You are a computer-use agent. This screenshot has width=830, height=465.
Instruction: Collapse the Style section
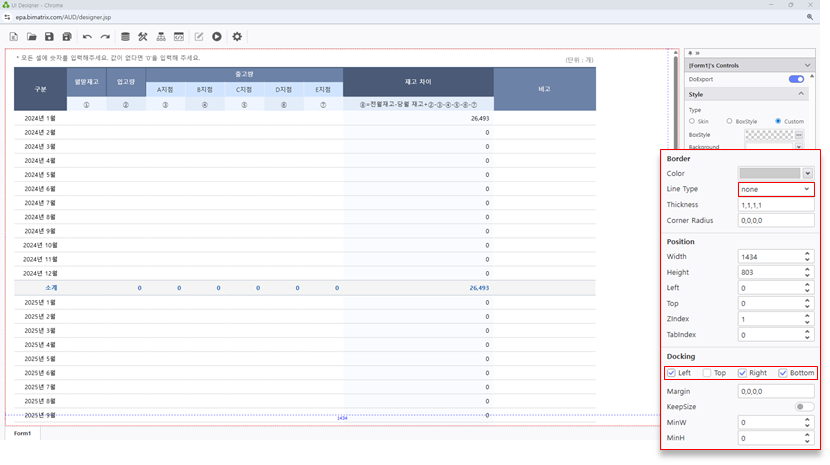click(x=801, y=94)
